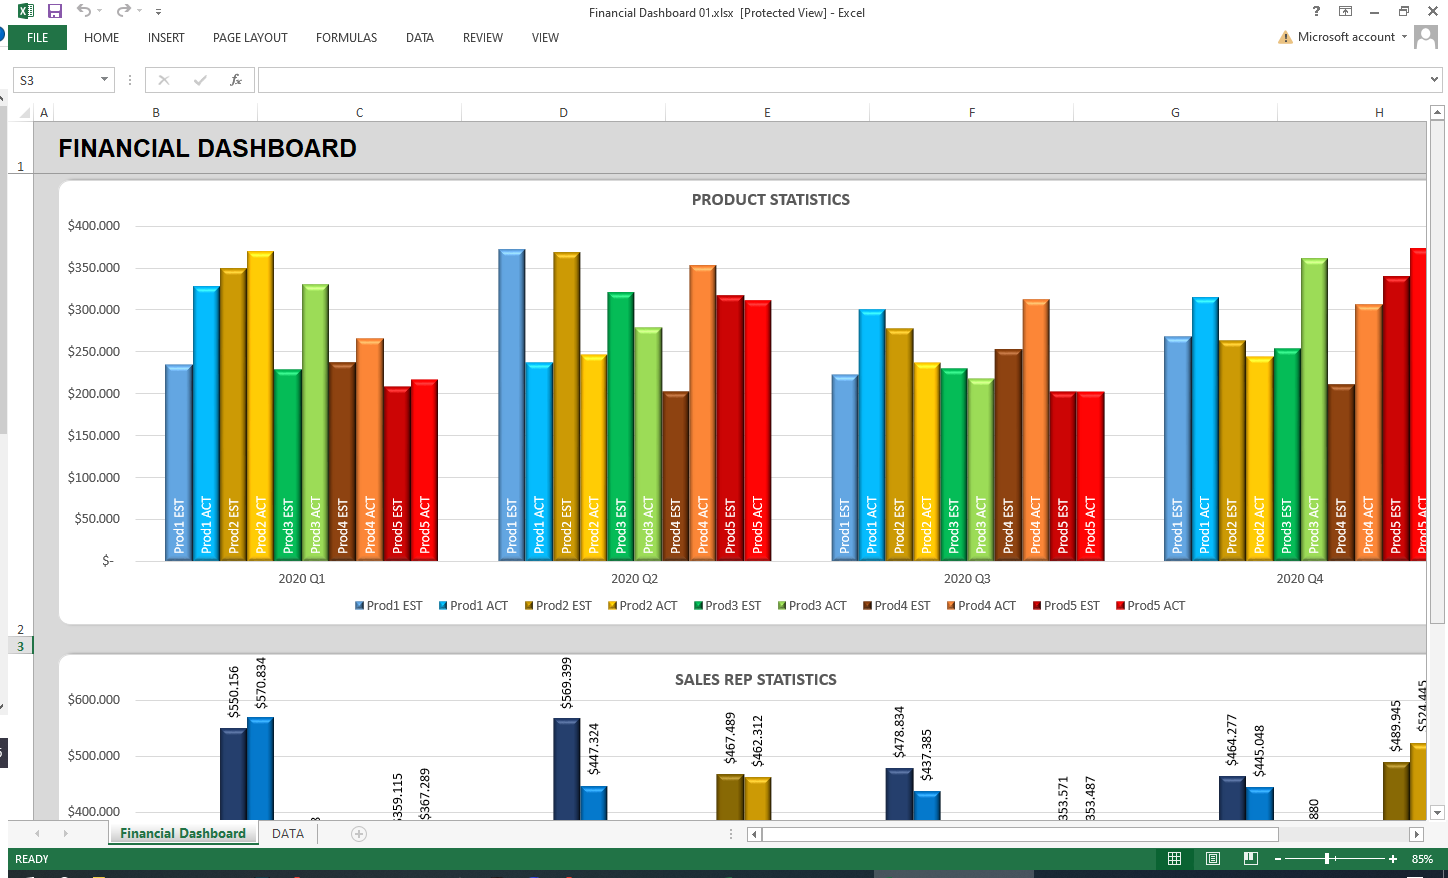Switch to Page Layout view button
This screenshot has width=1448, height=878.
(x=1213, y=859)
